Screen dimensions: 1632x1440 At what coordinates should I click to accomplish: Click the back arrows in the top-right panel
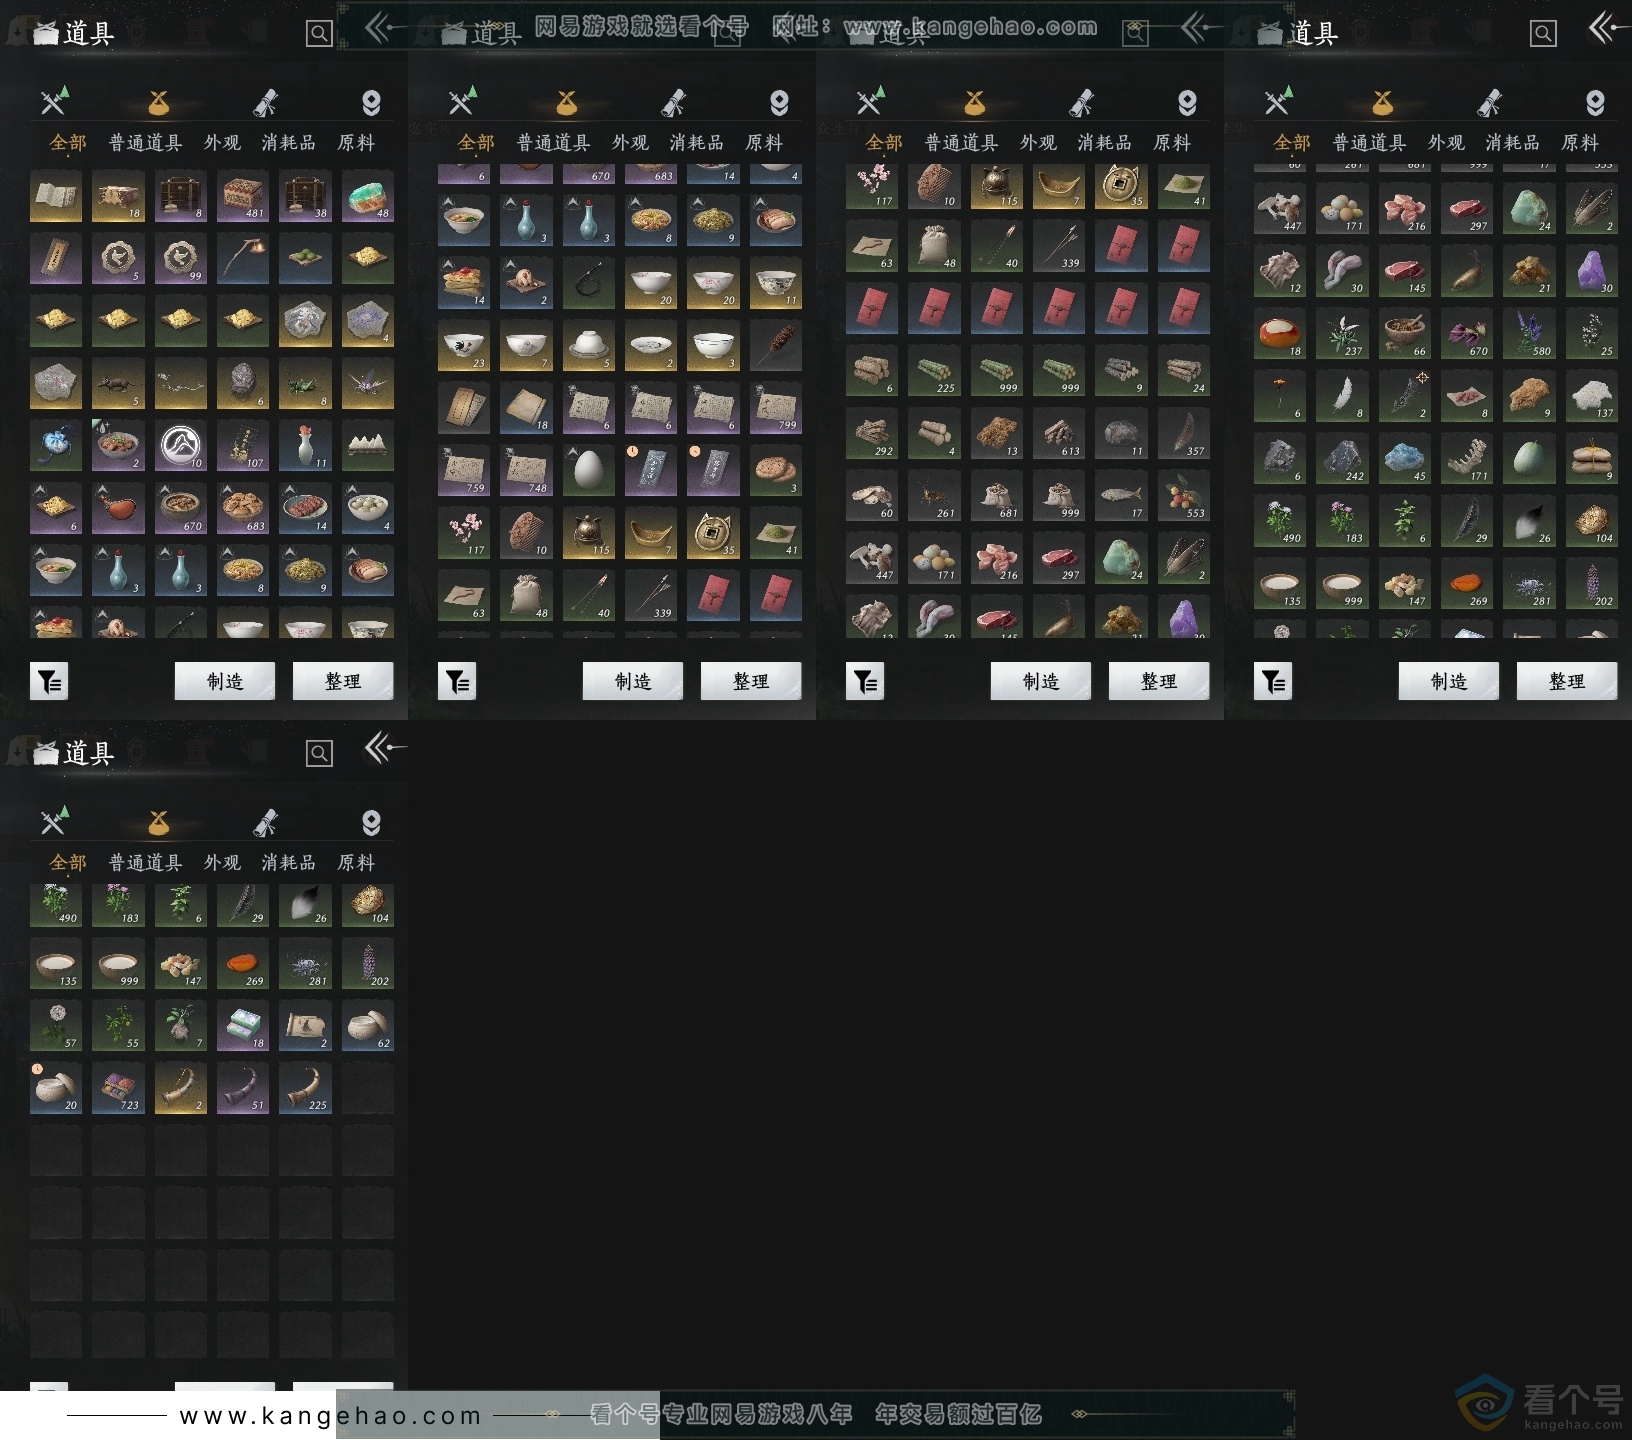pyautogui.click(x=1608, y=28)
